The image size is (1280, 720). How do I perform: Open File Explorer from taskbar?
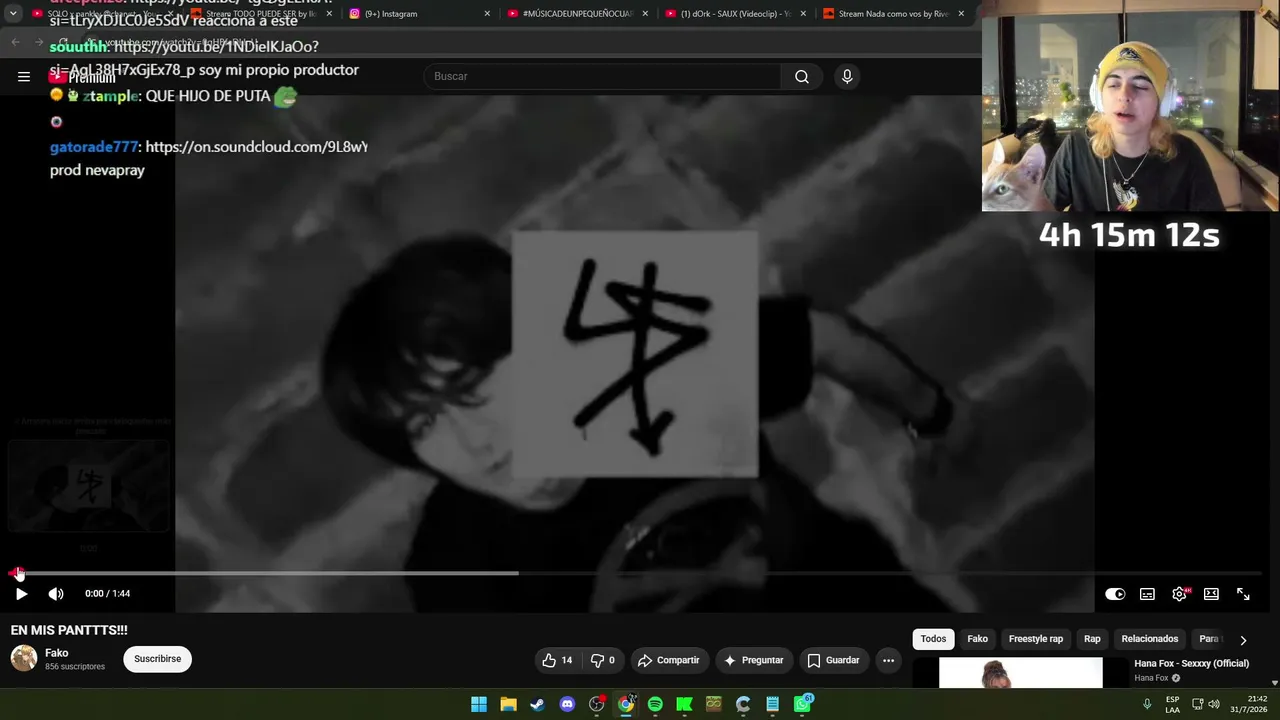[508, 704]
